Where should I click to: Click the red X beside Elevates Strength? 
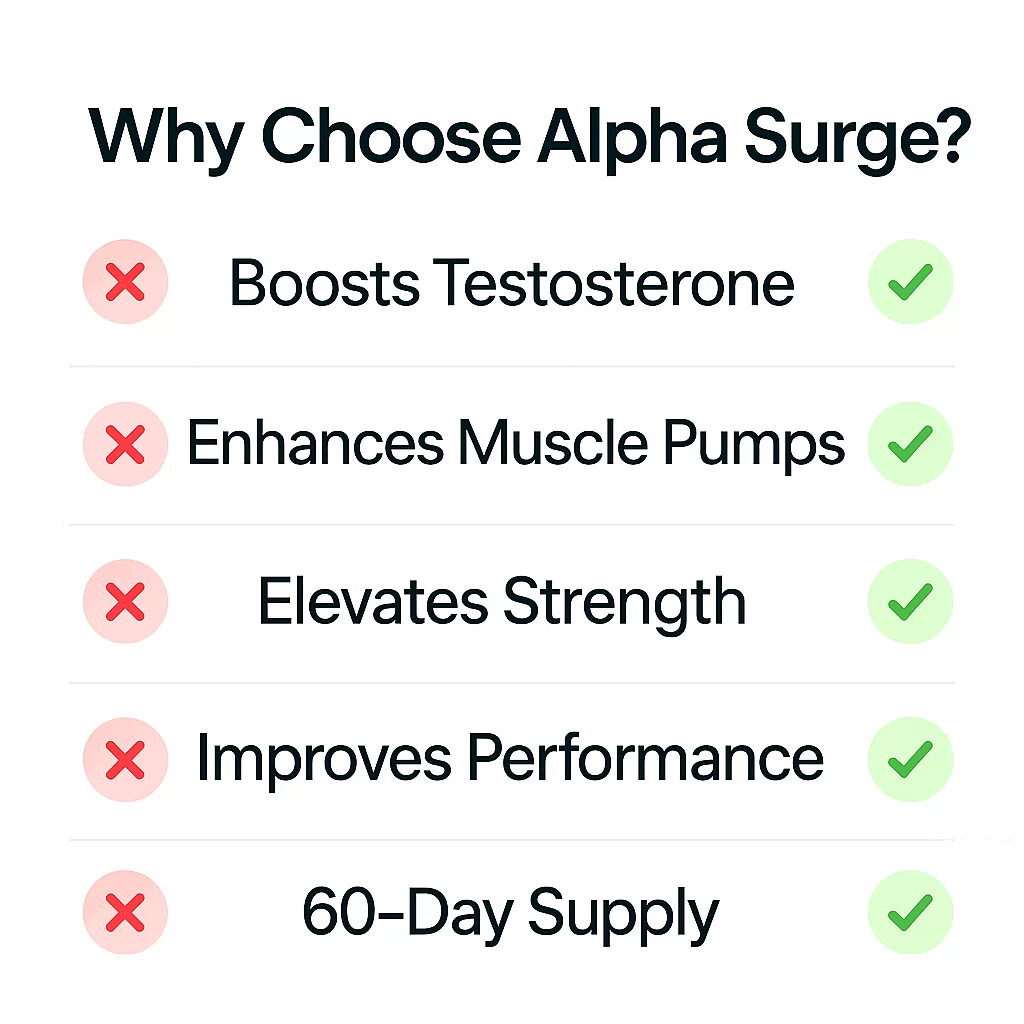[125, 601]
